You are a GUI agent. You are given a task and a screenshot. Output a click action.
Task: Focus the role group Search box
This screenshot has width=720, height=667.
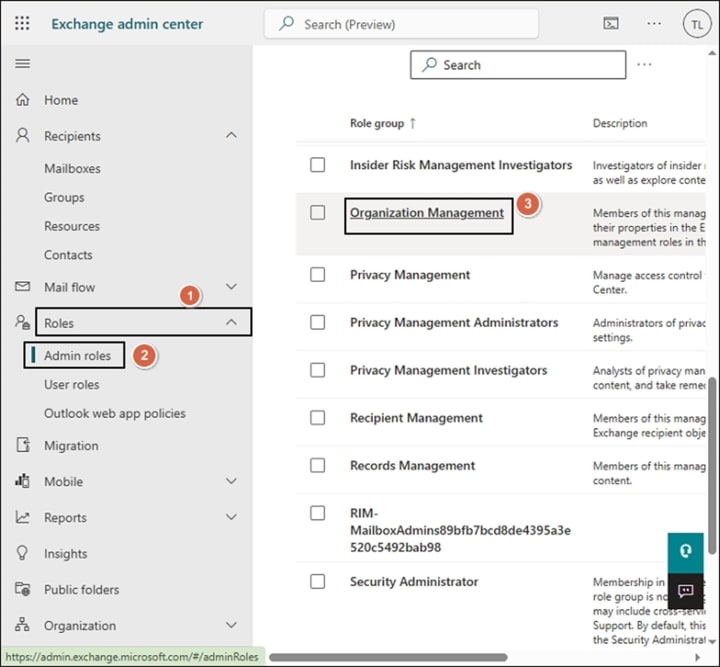click(x=518, y=65)
